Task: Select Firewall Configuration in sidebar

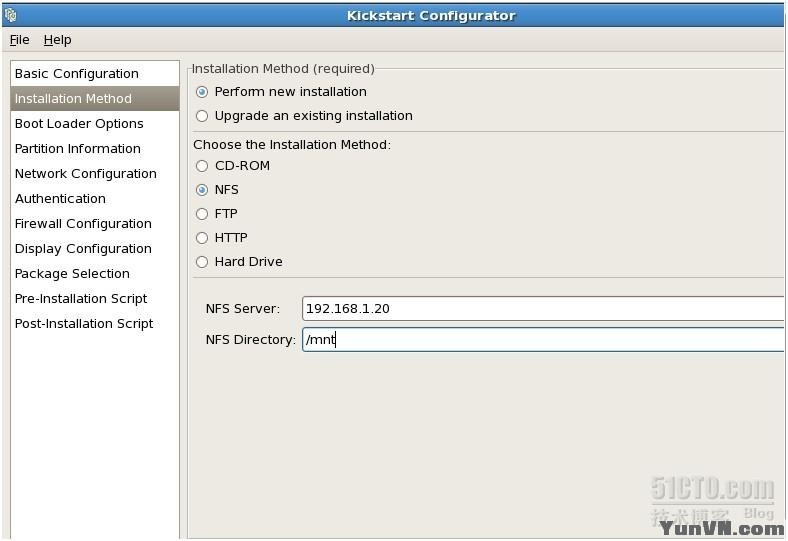Action: coord(83,224)
